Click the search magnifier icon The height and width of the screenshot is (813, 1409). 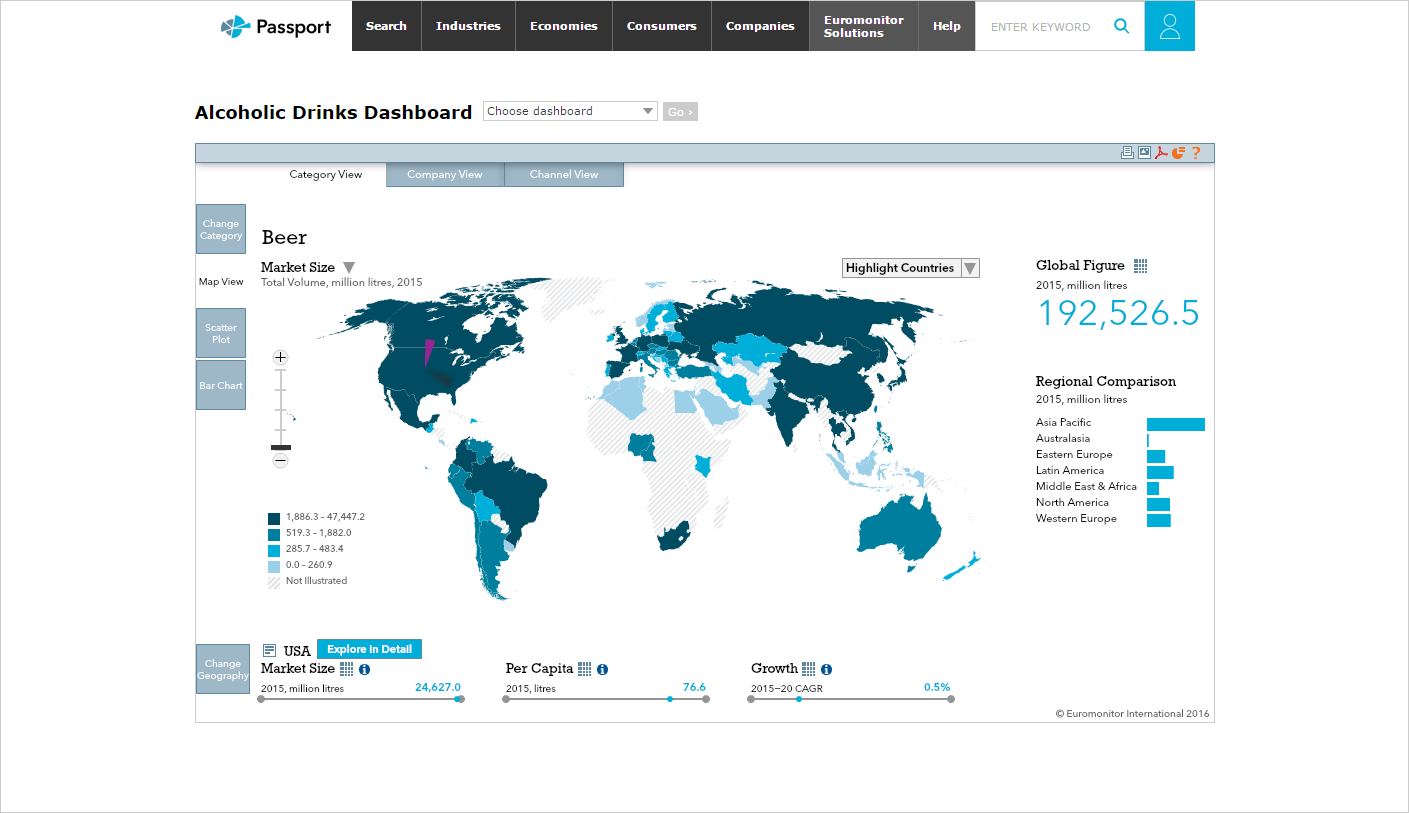[x=1122, y=26]
